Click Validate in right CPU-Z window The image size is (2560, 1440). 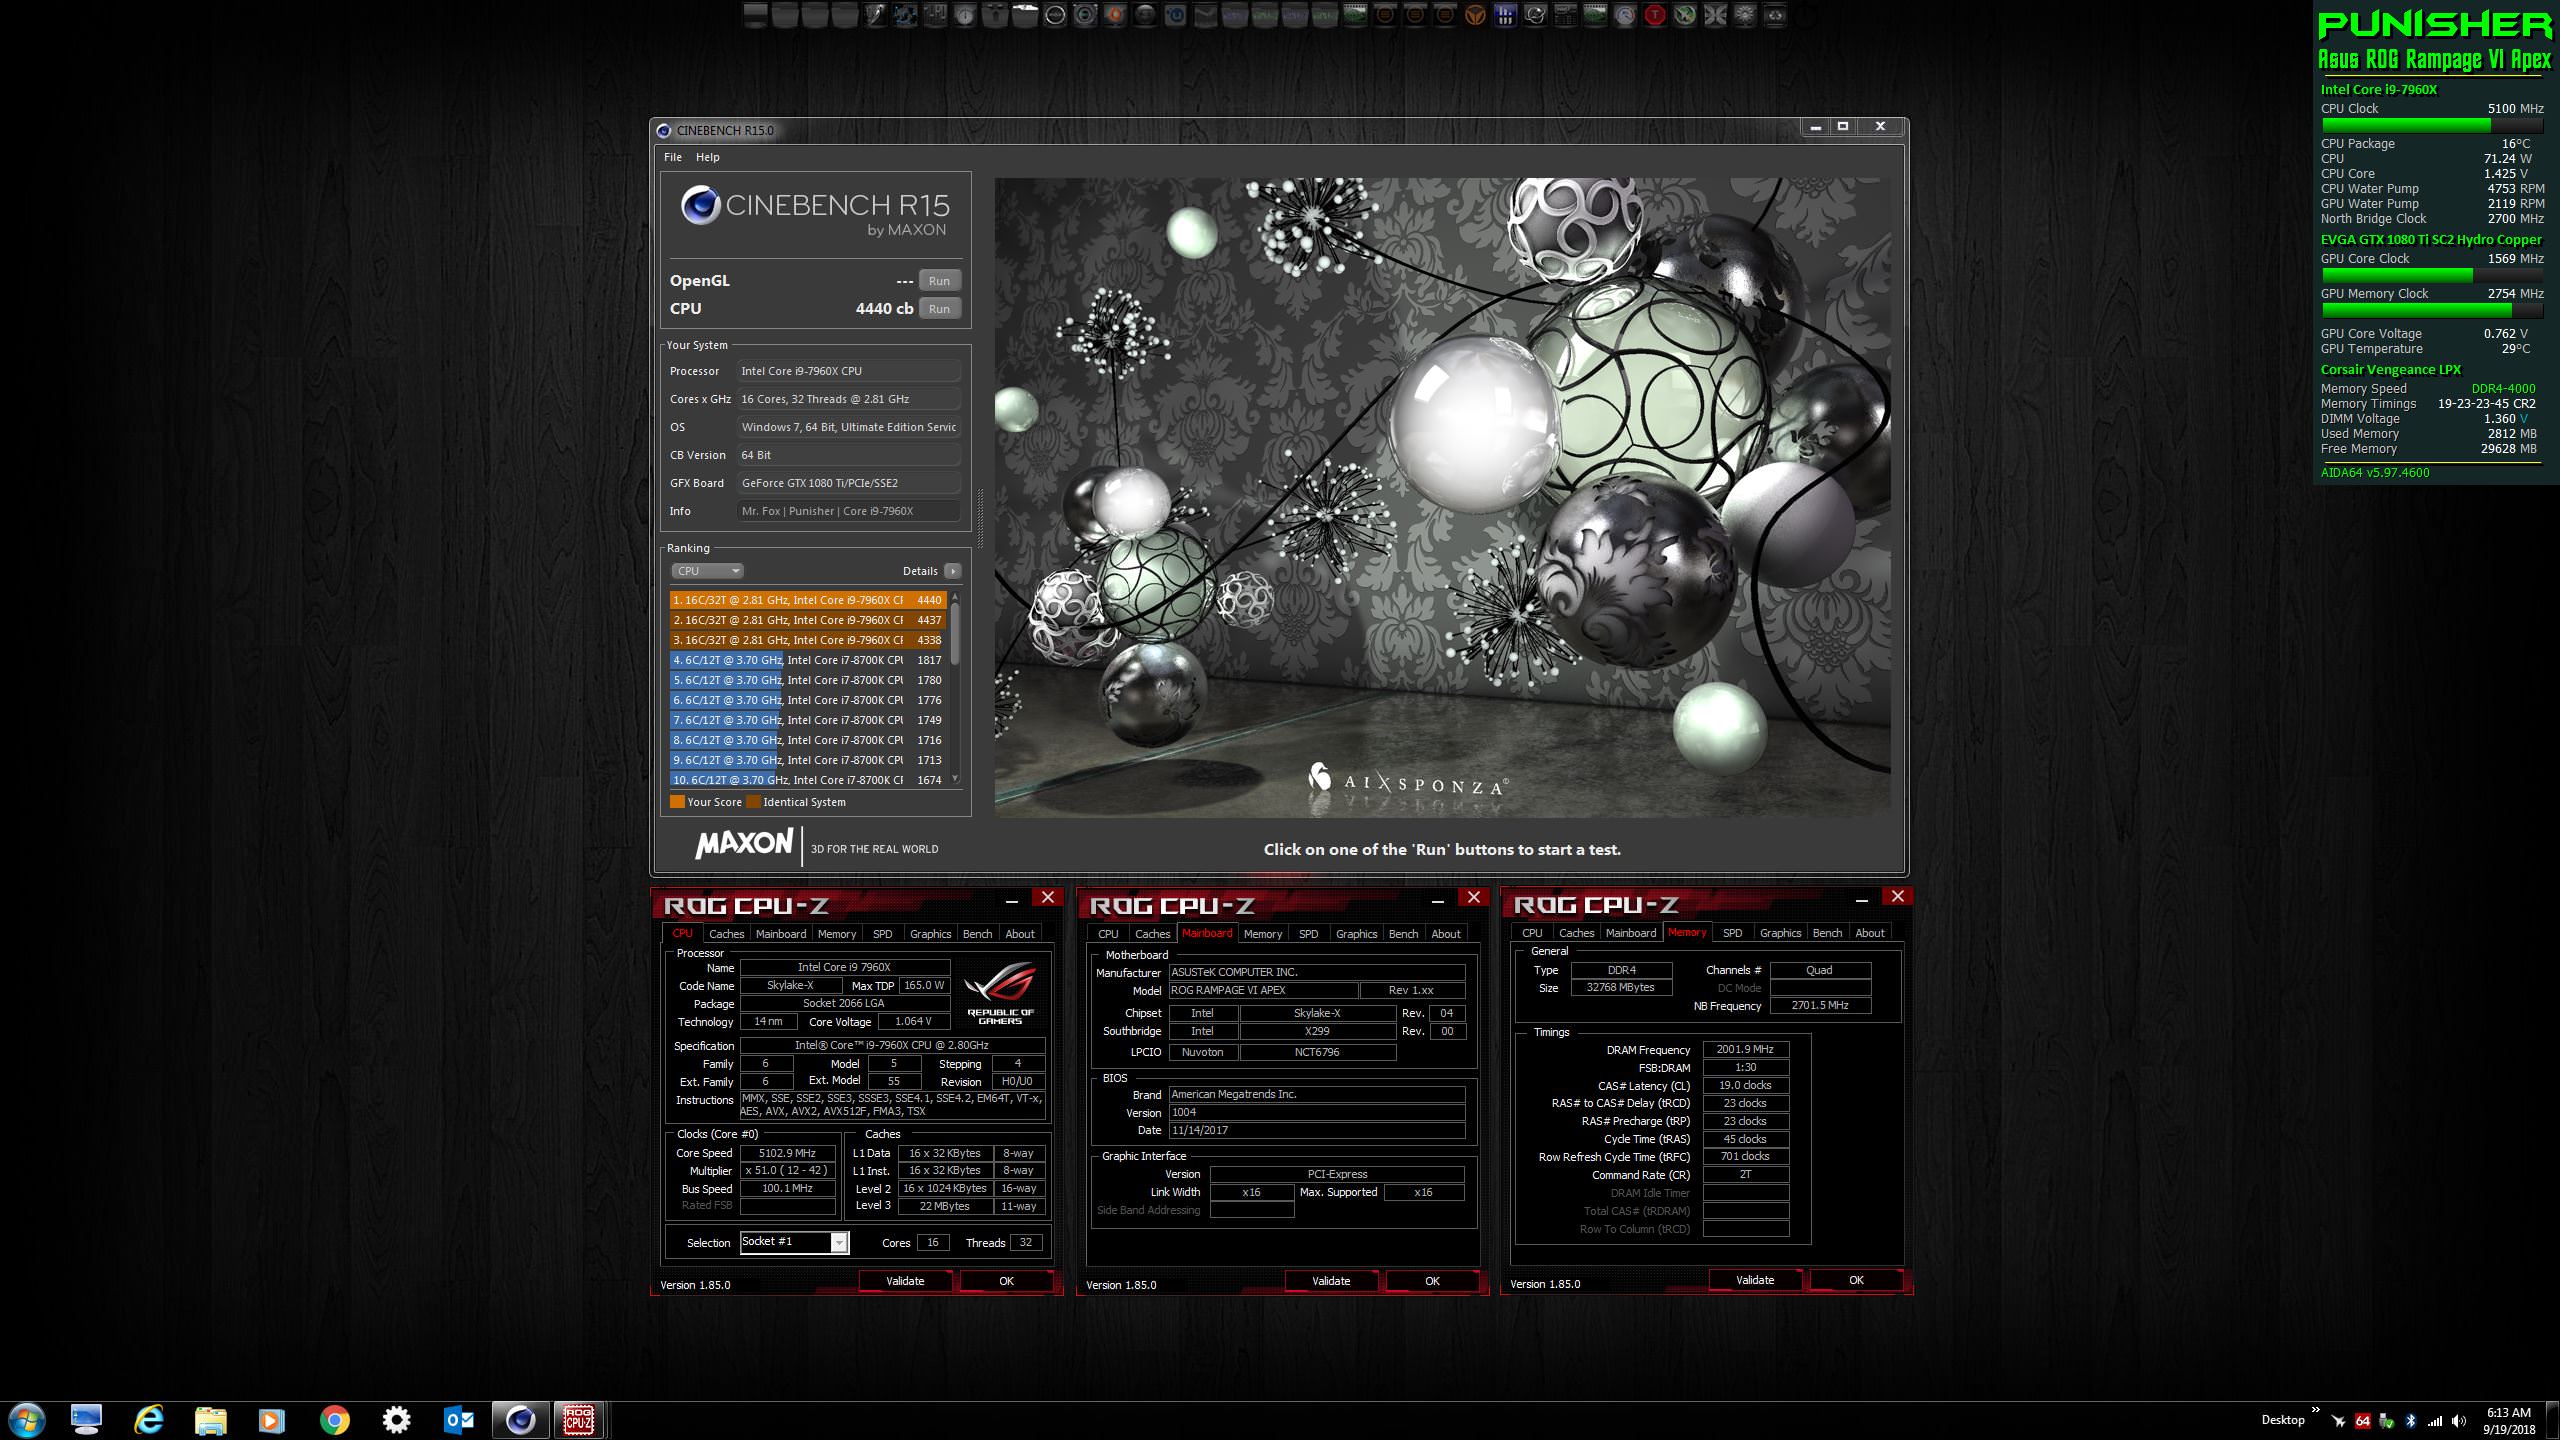1755,1280
